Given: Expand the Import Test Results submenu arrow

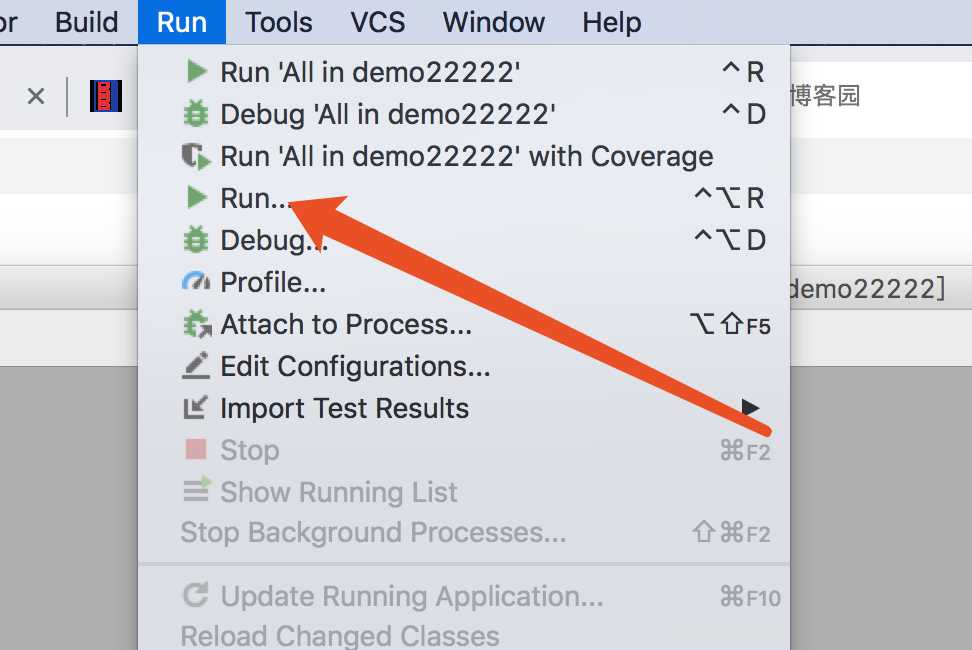Looking at the screenshot, I should (x=750, y=408).
